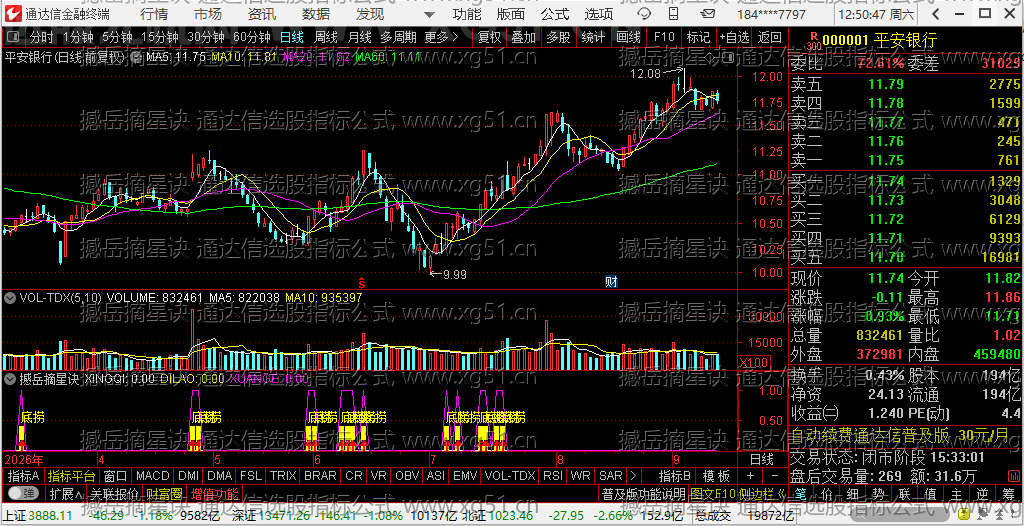Open the 数据 menu
The height and width of the screenshot is (526, 1024).
coord(317,14)
